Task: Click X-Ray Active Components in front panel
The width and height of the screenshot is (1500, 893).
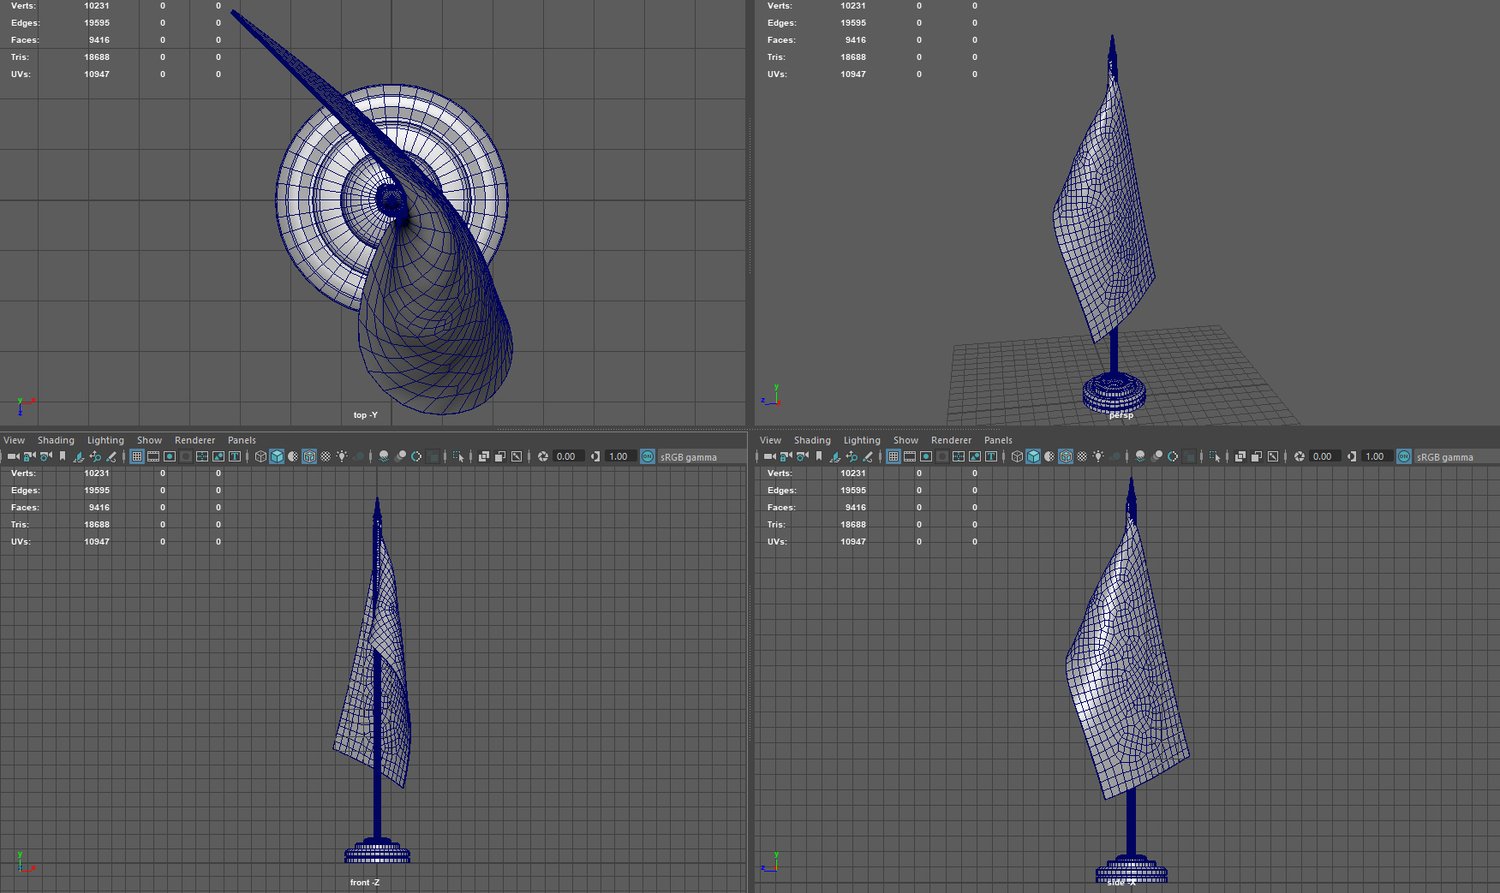Action: coord(500,457)
